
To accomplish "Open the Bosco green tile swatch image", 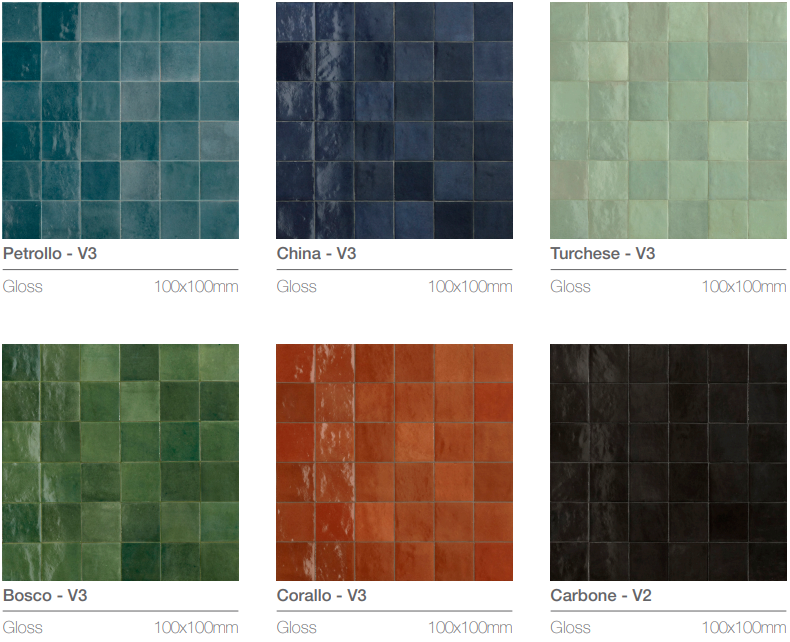I will pyautogui.click(x=120, y=462).
